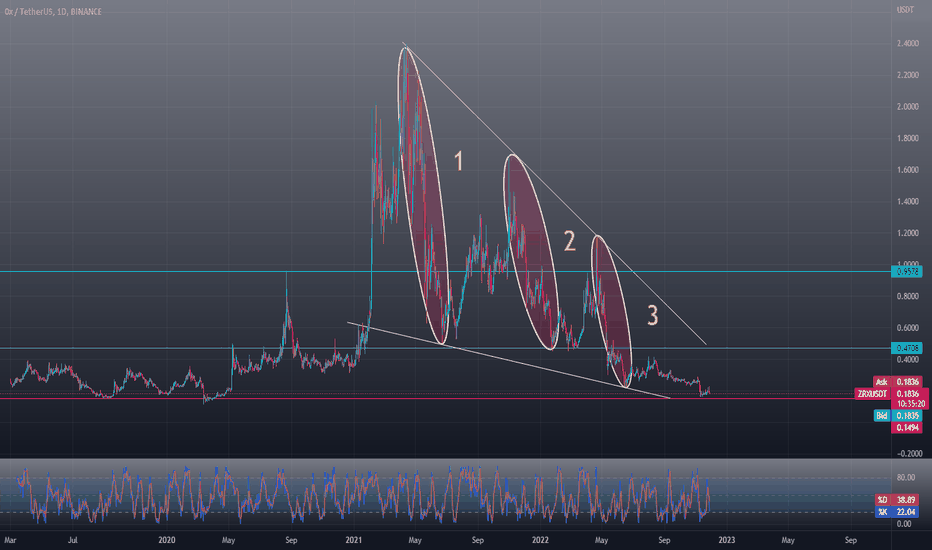Select the 0.4708 horizontal line price label
The width and height of the screenshot is (932, 550).
(907, 348)
